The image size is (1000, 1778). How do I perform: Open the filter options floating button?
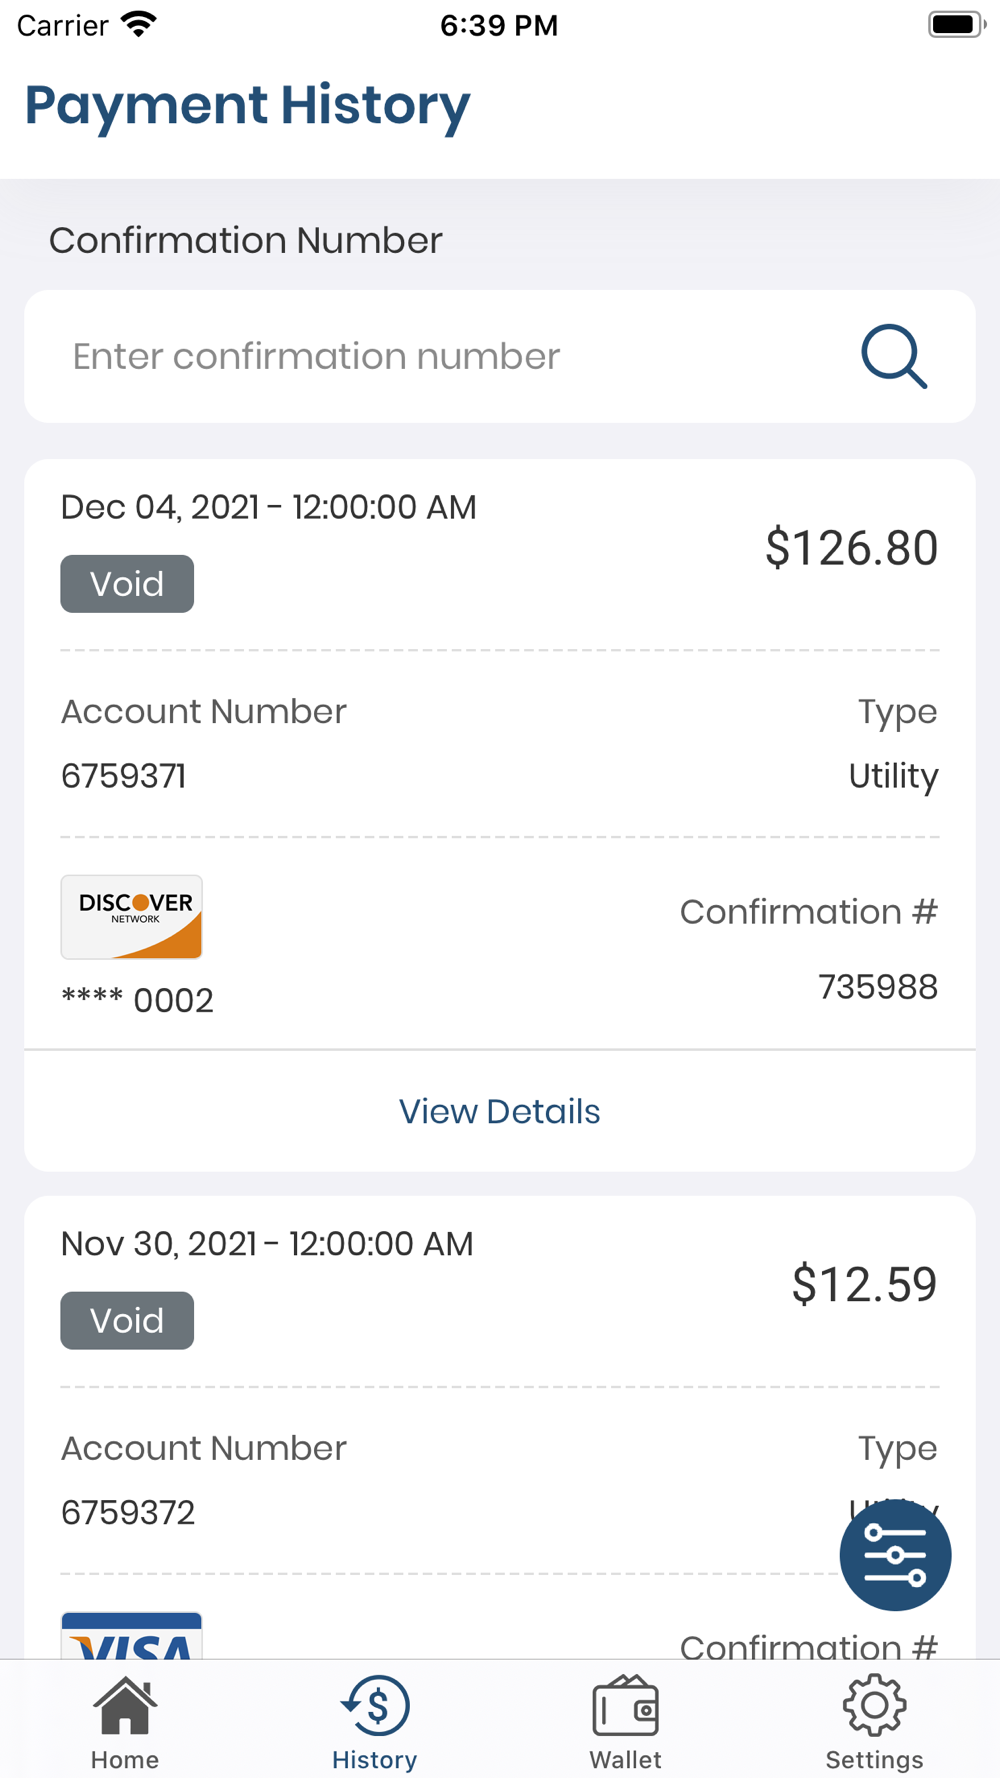[895, 1555]
